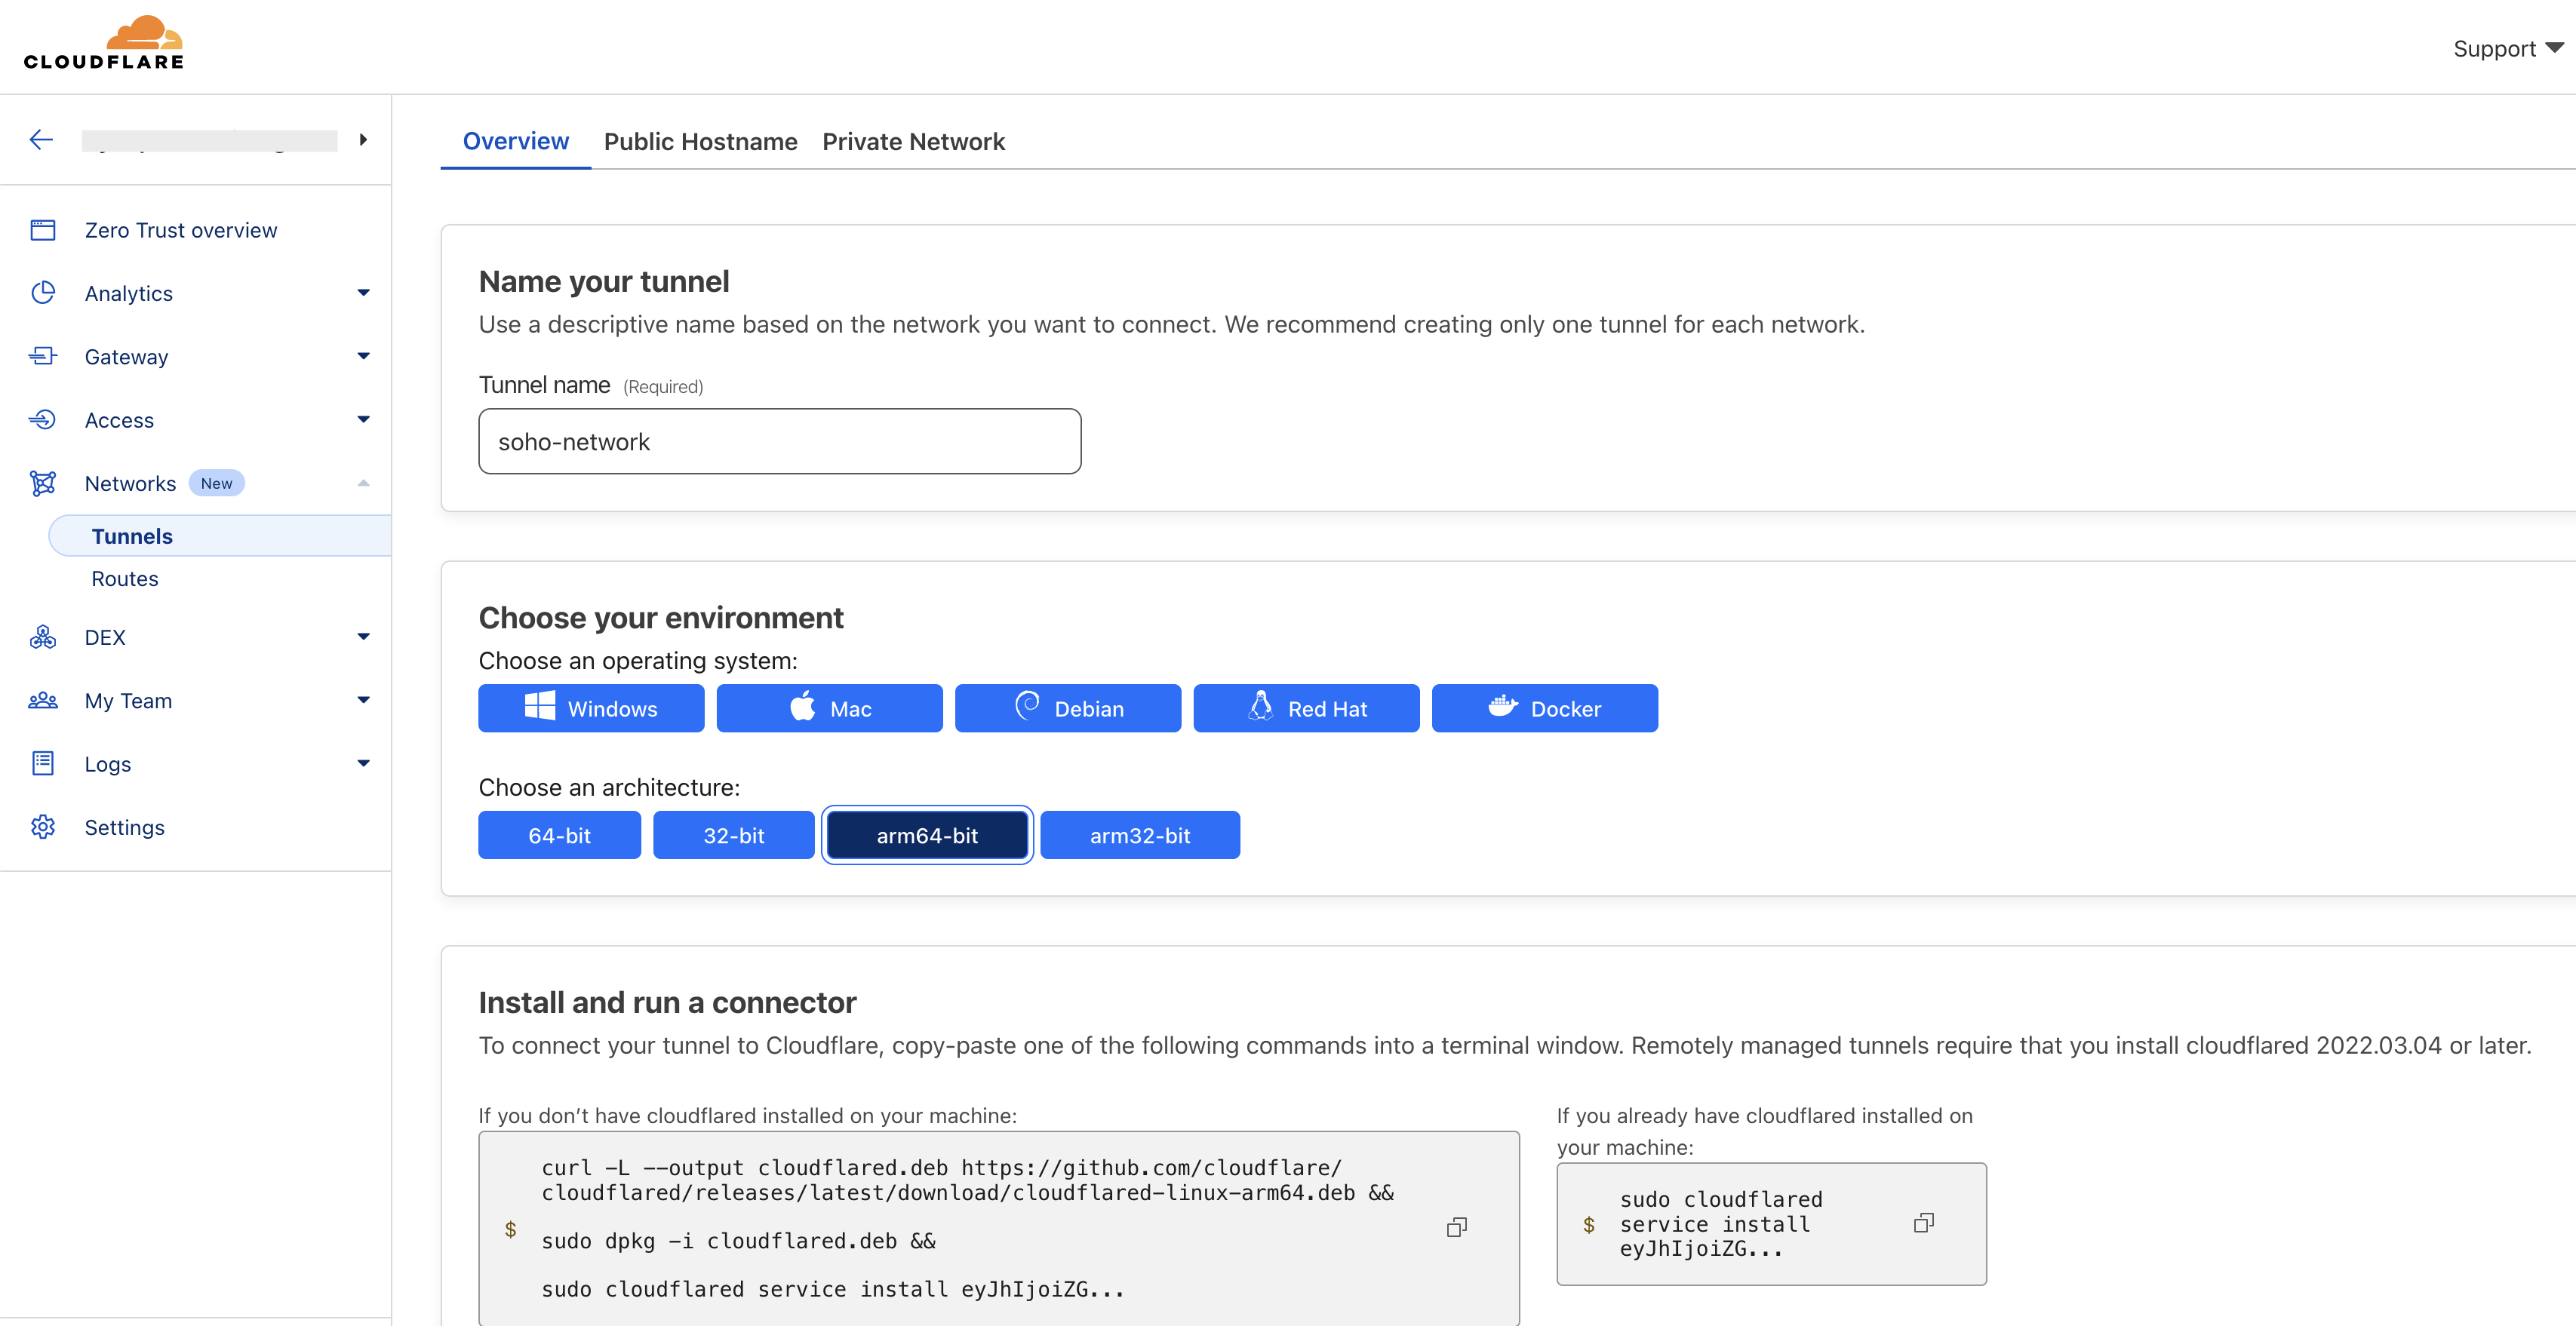The image size is (2576, 1326).
Task: Choose Windows operating system
Action: [x=591, y=708]
